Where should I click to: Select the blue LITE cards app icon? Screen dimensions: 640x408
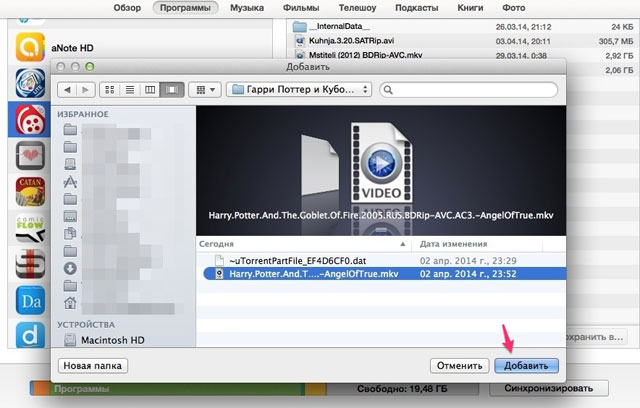pyautogui.click(x=30, y=83)
